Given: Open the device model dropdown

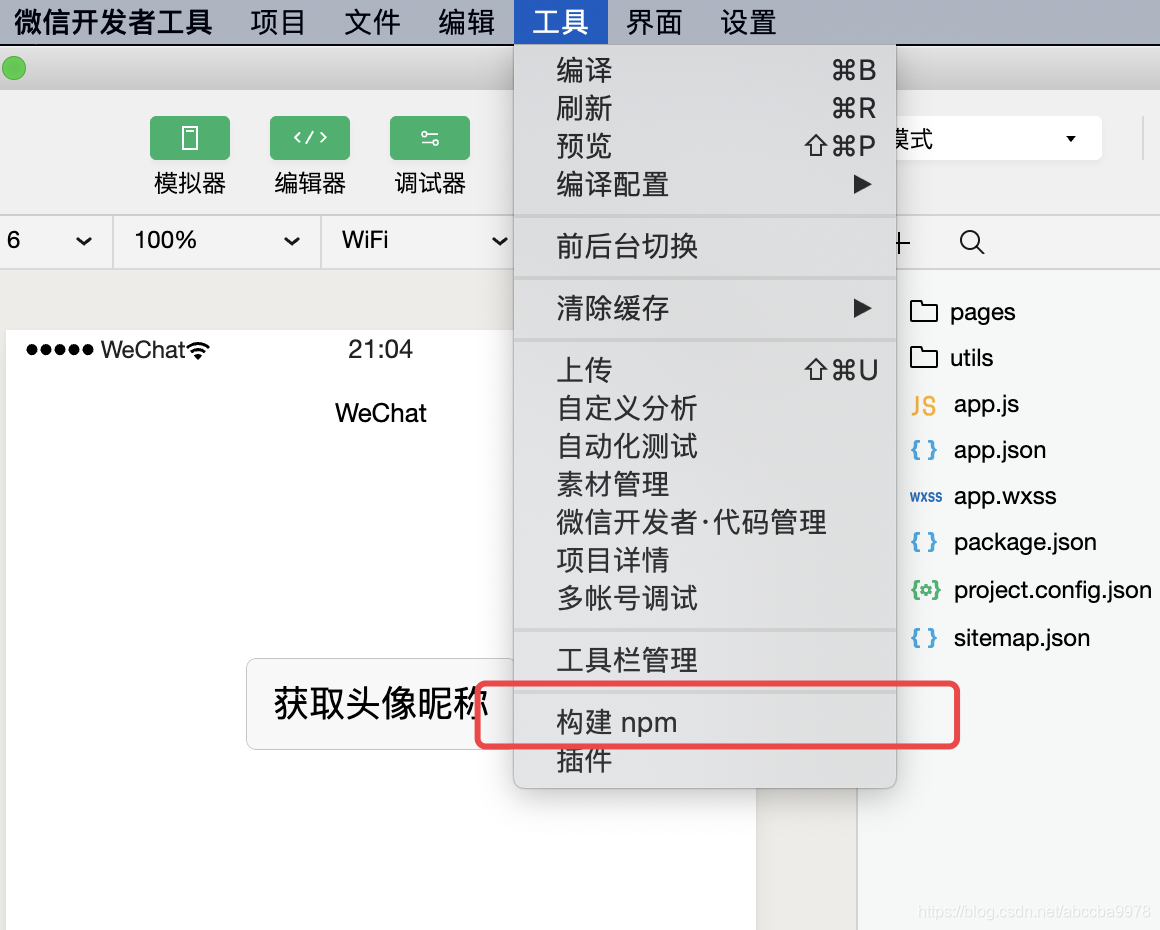Looking at the screenshot, I should [55, 241].
